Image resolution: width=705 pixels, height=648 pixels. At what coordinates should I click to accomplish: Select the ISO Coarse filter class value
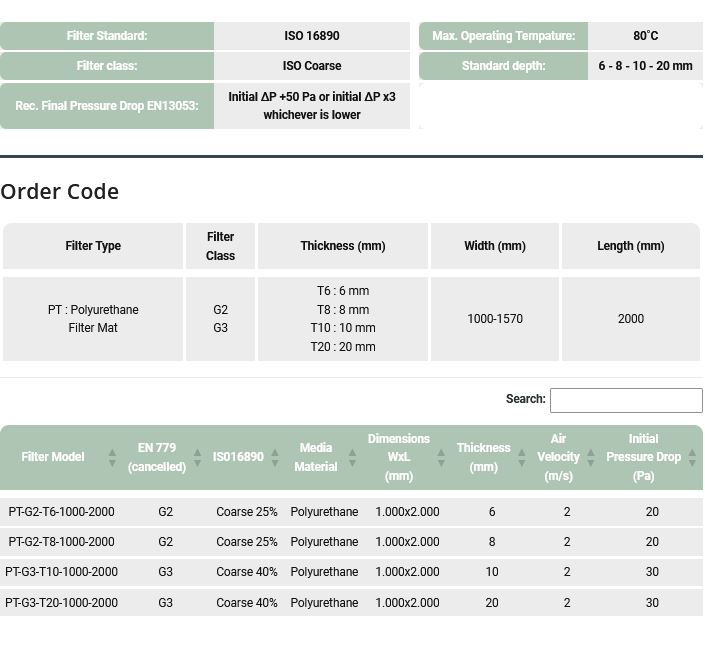tap(312, 66)
